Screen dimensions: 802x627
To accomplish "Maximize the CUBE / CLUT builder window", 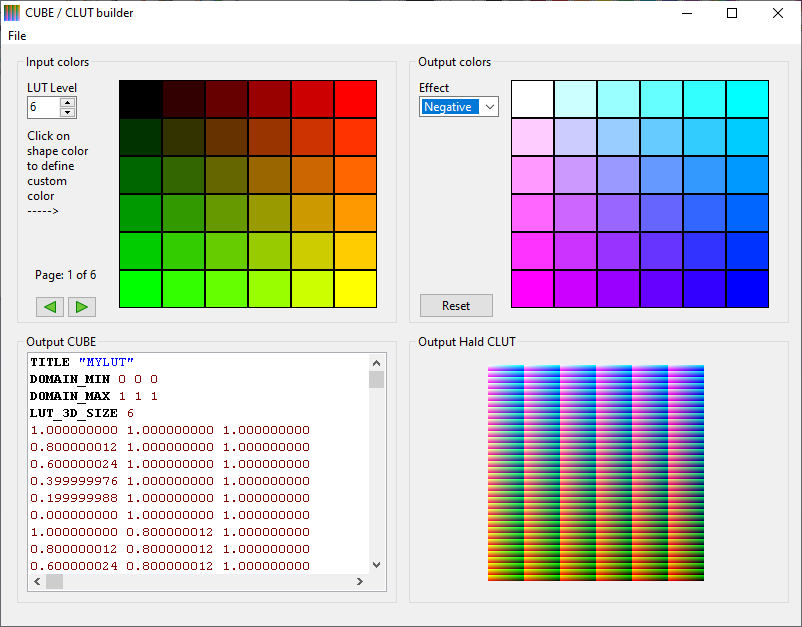I will point(732,13).
